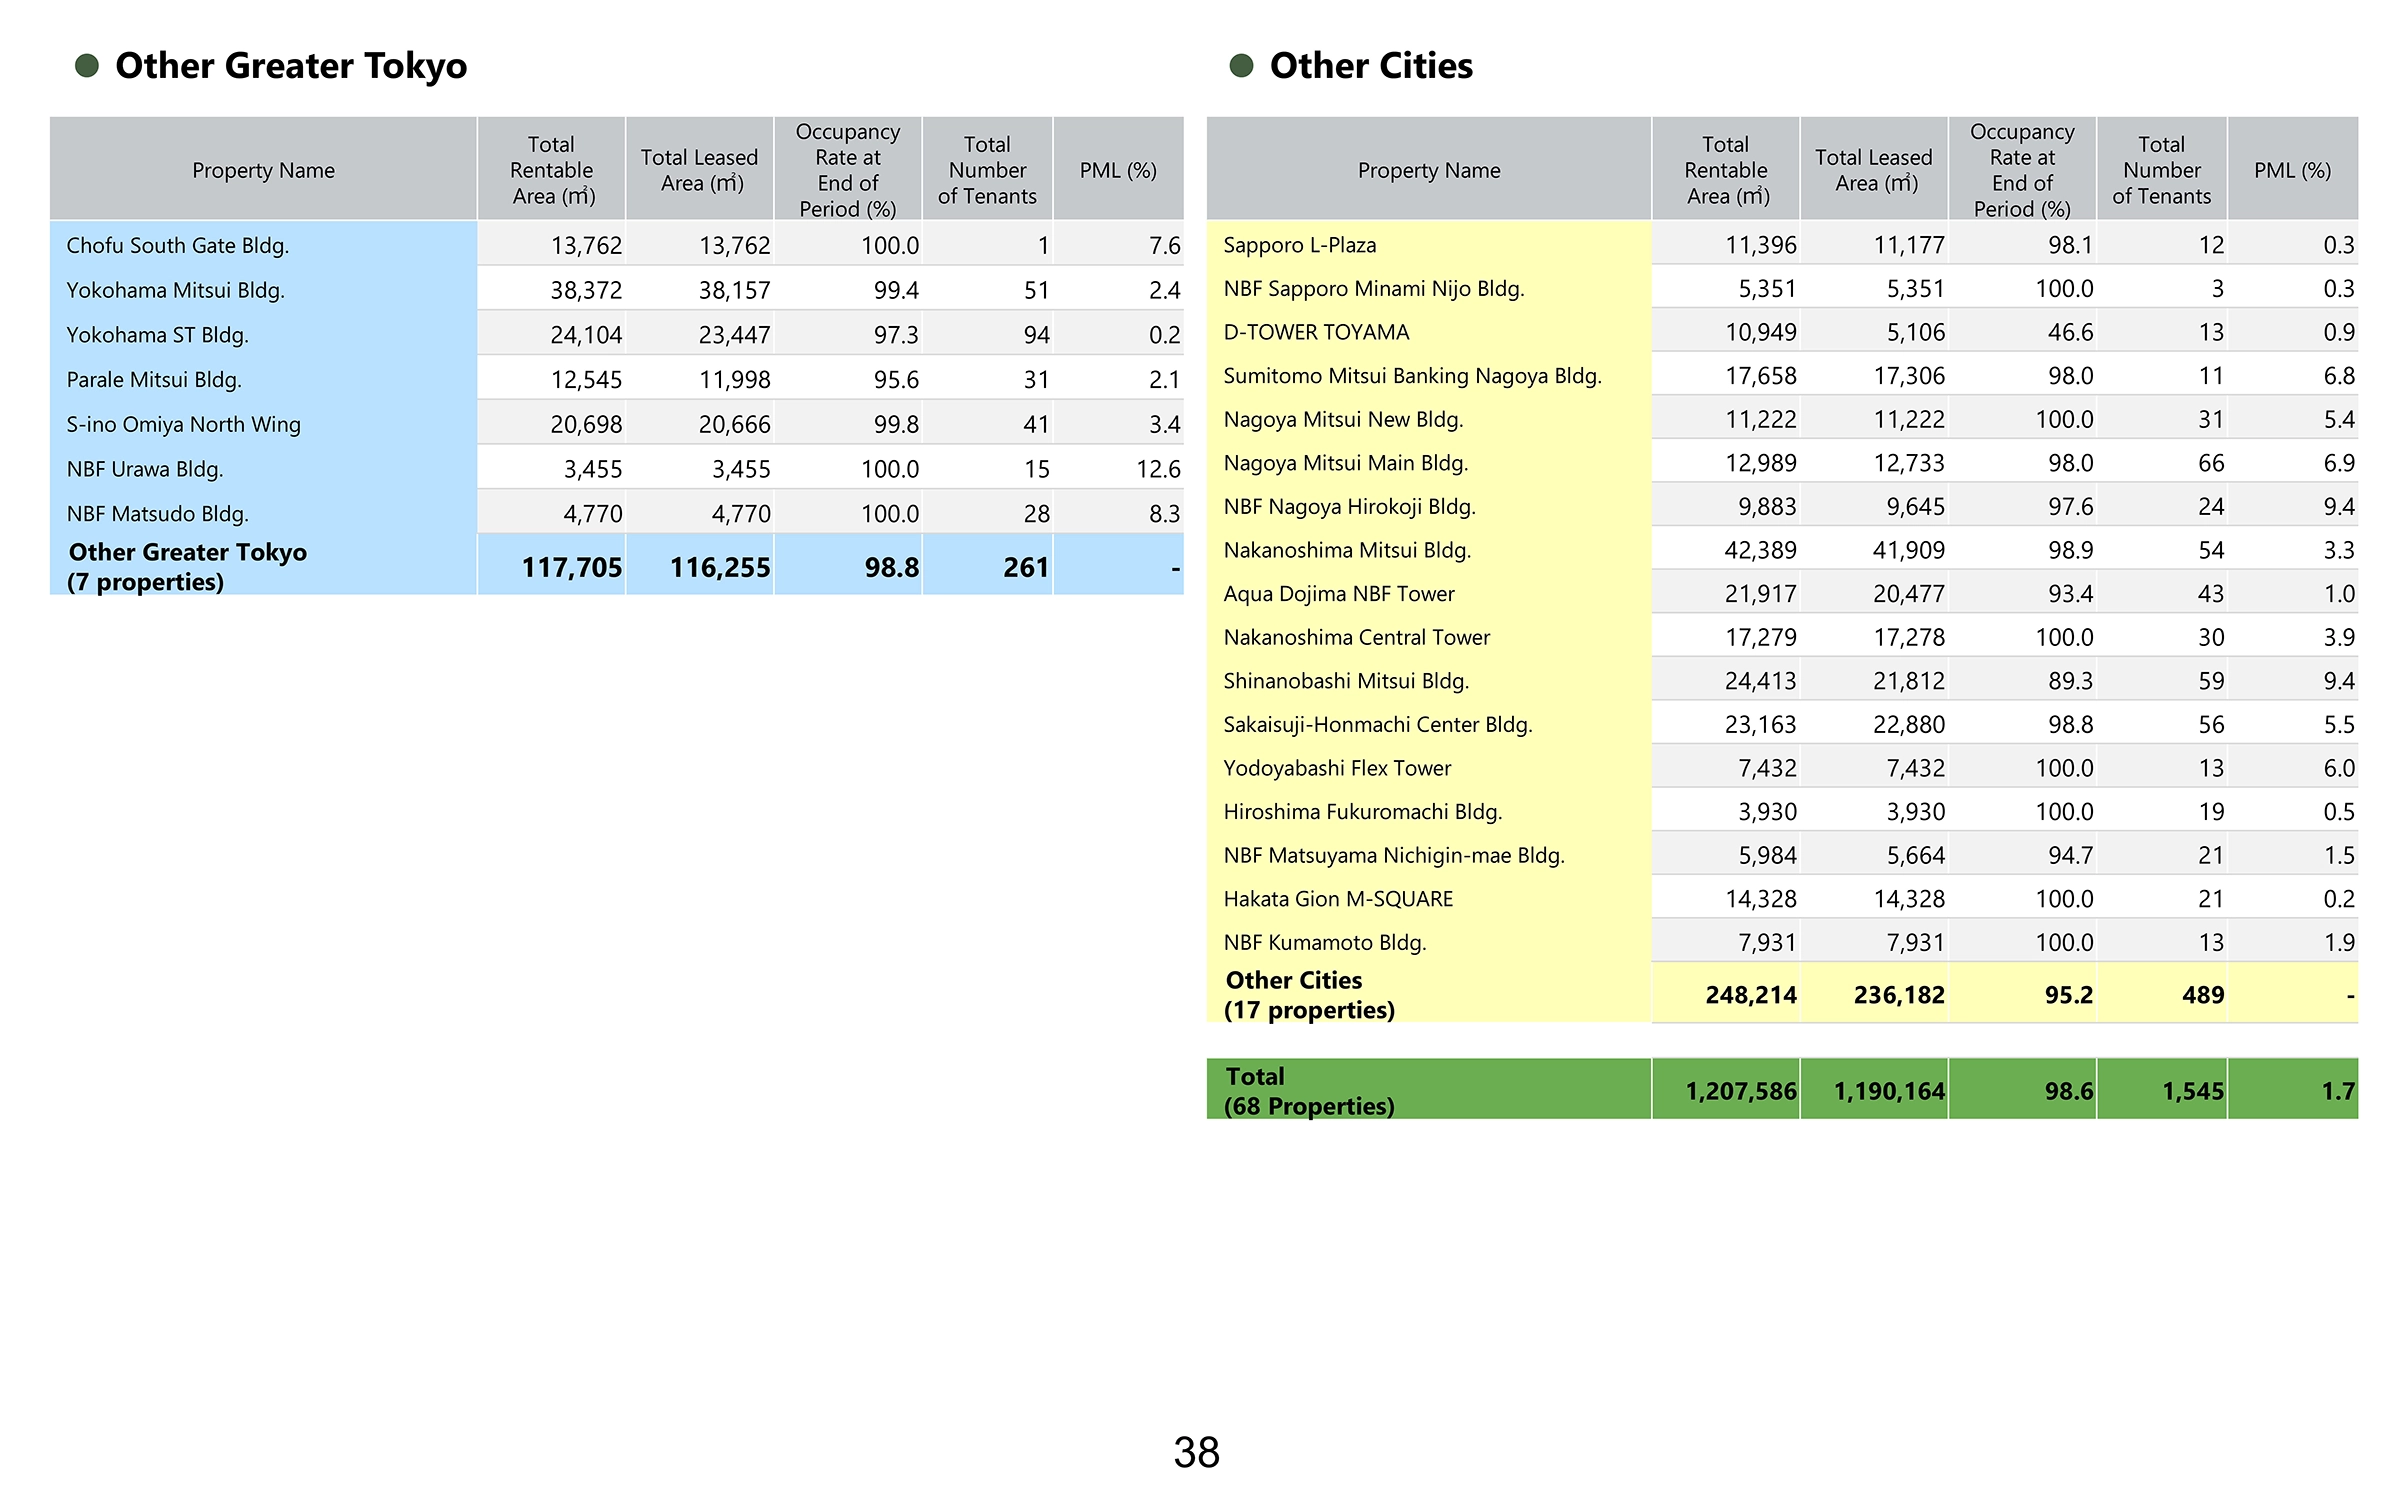Click Yokohama Mitsui Bldg. property name

[x=175, y=291]
